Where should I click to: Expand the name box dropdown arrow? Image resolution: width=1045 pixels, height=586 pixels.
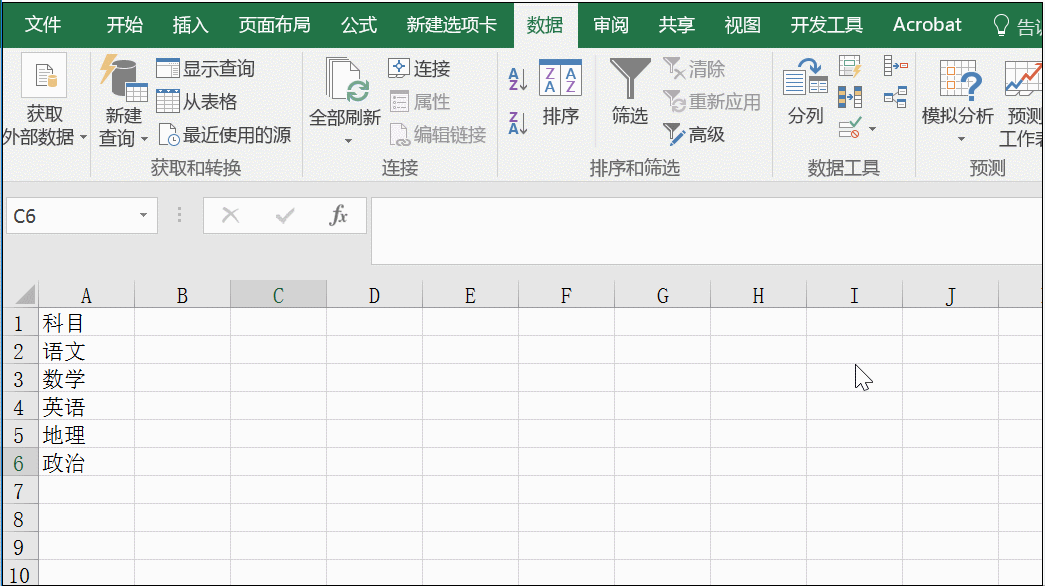point(143,215)
